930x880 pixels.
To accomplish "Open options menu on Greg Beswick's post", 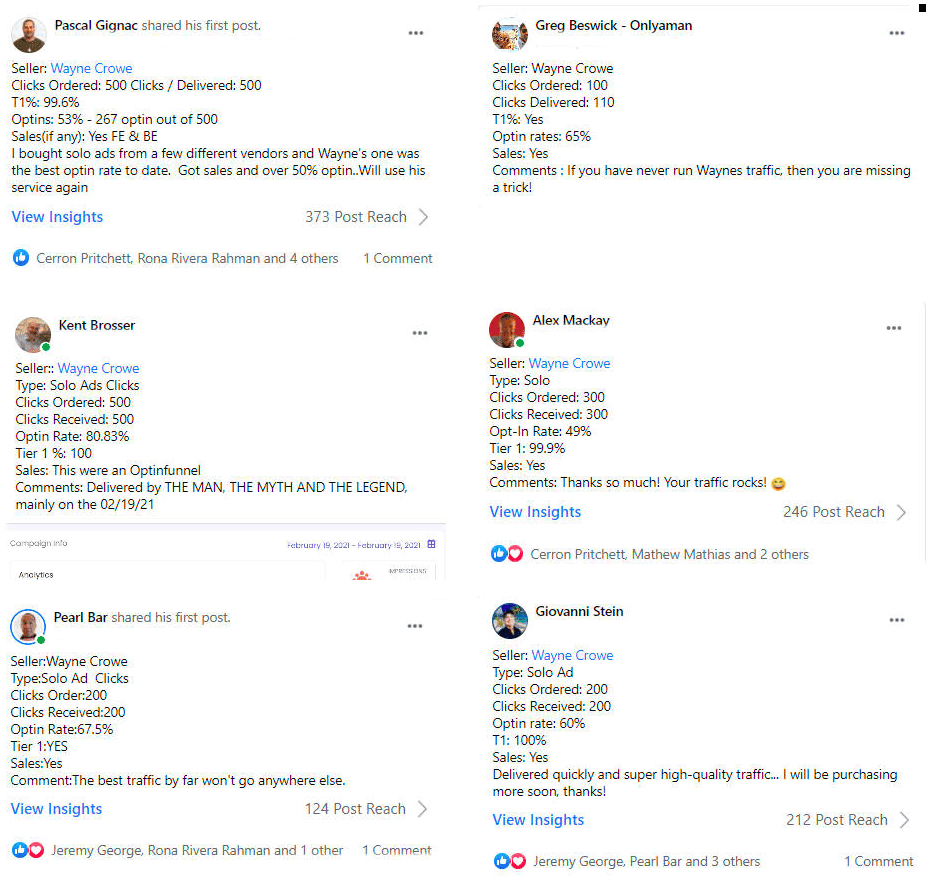I will point(897,33).
